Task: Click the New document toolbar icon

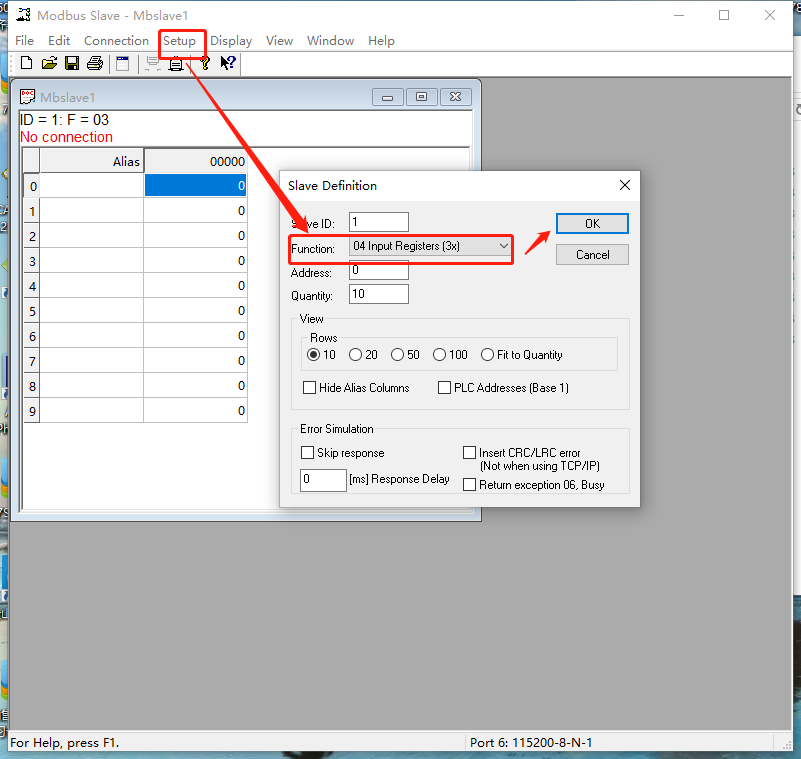Action: 27,64
